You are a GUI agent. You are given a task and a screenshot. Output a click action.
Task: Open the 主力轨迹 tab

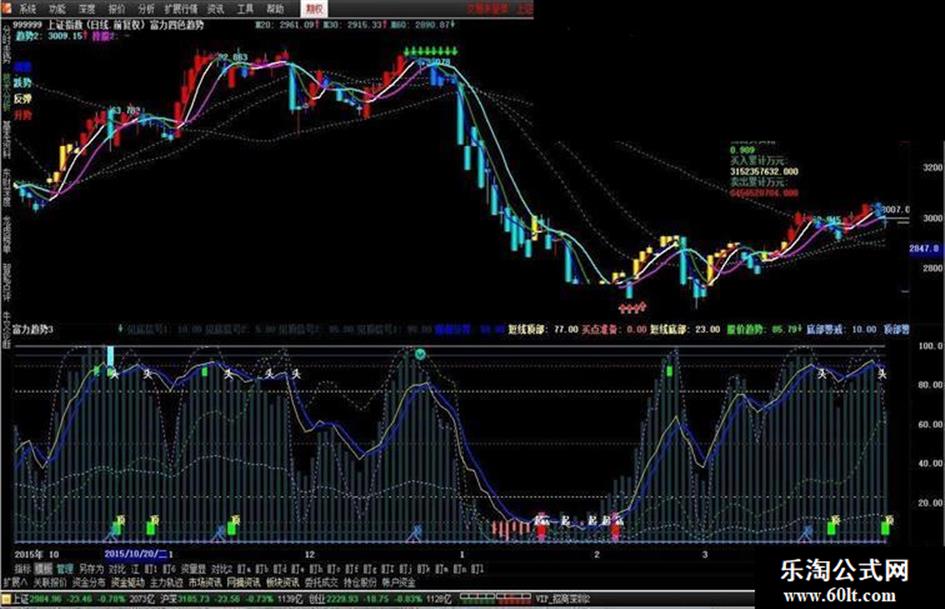click(x=166, y=583)
